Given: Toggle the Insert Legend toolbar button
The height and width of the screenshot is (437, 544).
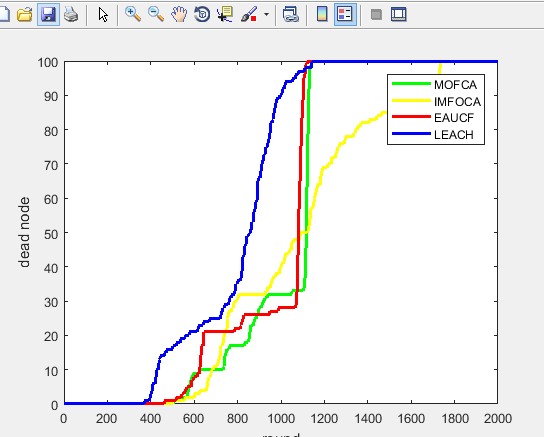Looking at the screenshot, I should pos(345,15).
